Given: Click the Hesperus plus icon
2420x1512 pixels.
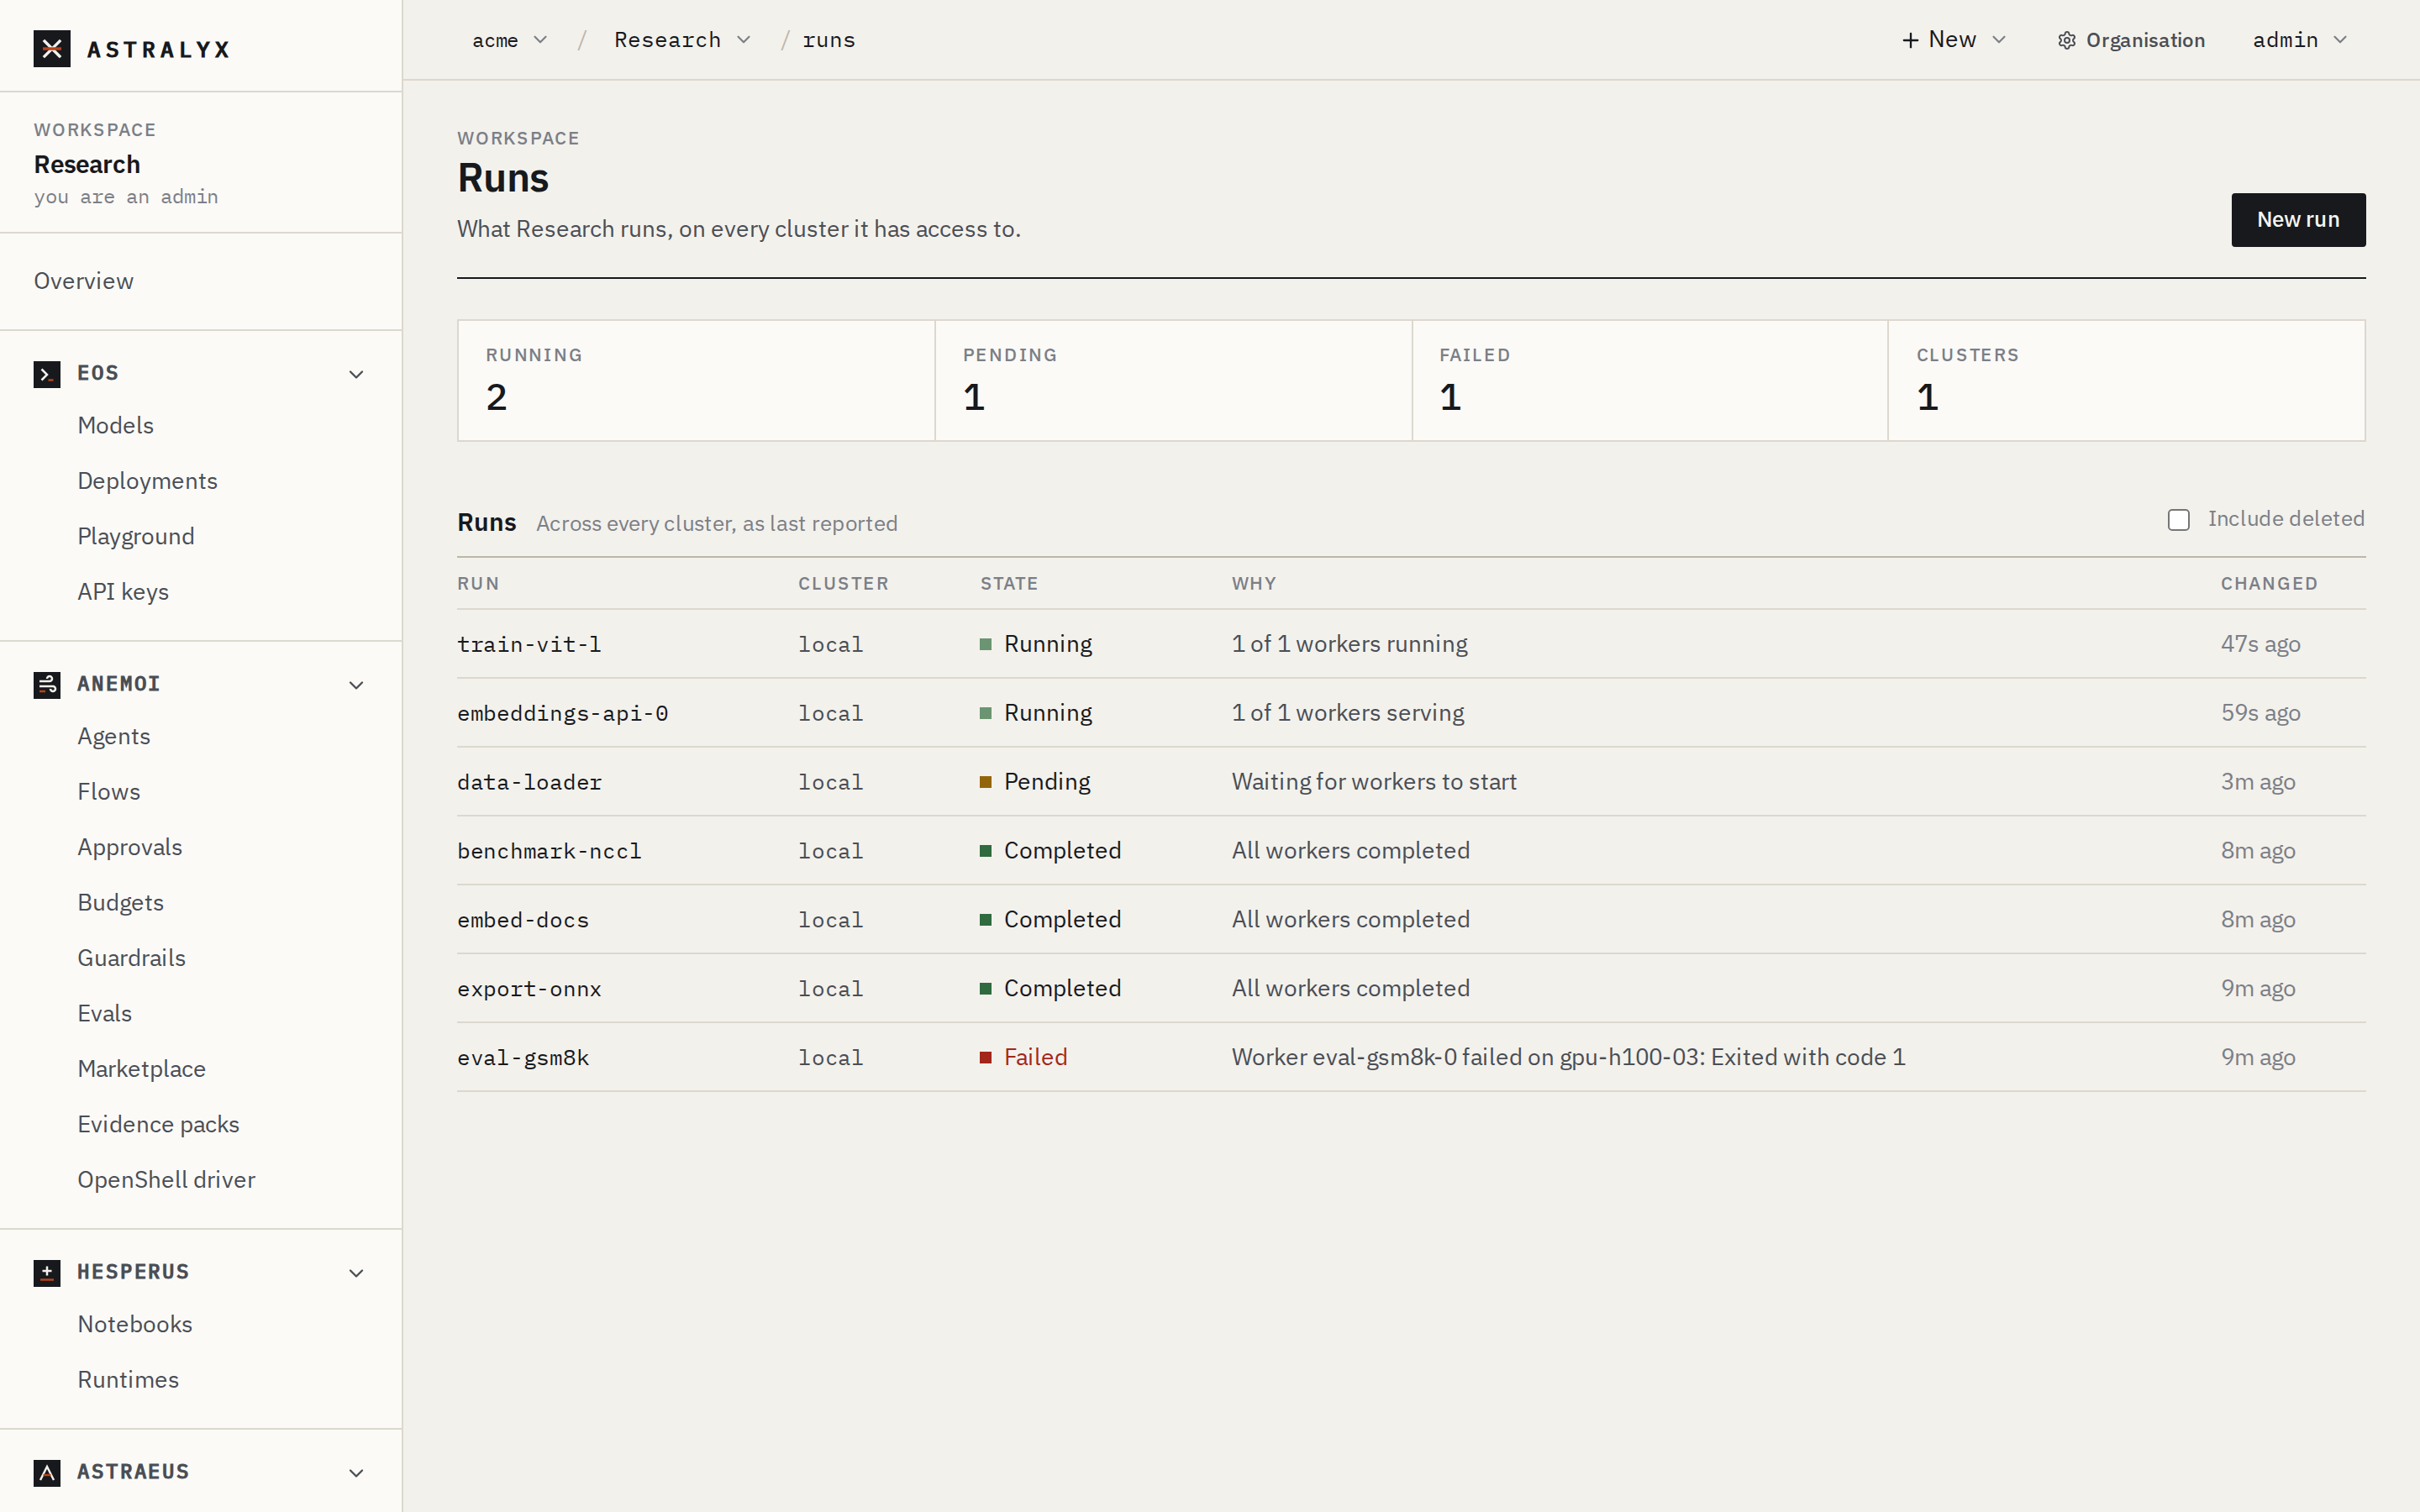Looking at the screenshot, I should (47, 1273).
